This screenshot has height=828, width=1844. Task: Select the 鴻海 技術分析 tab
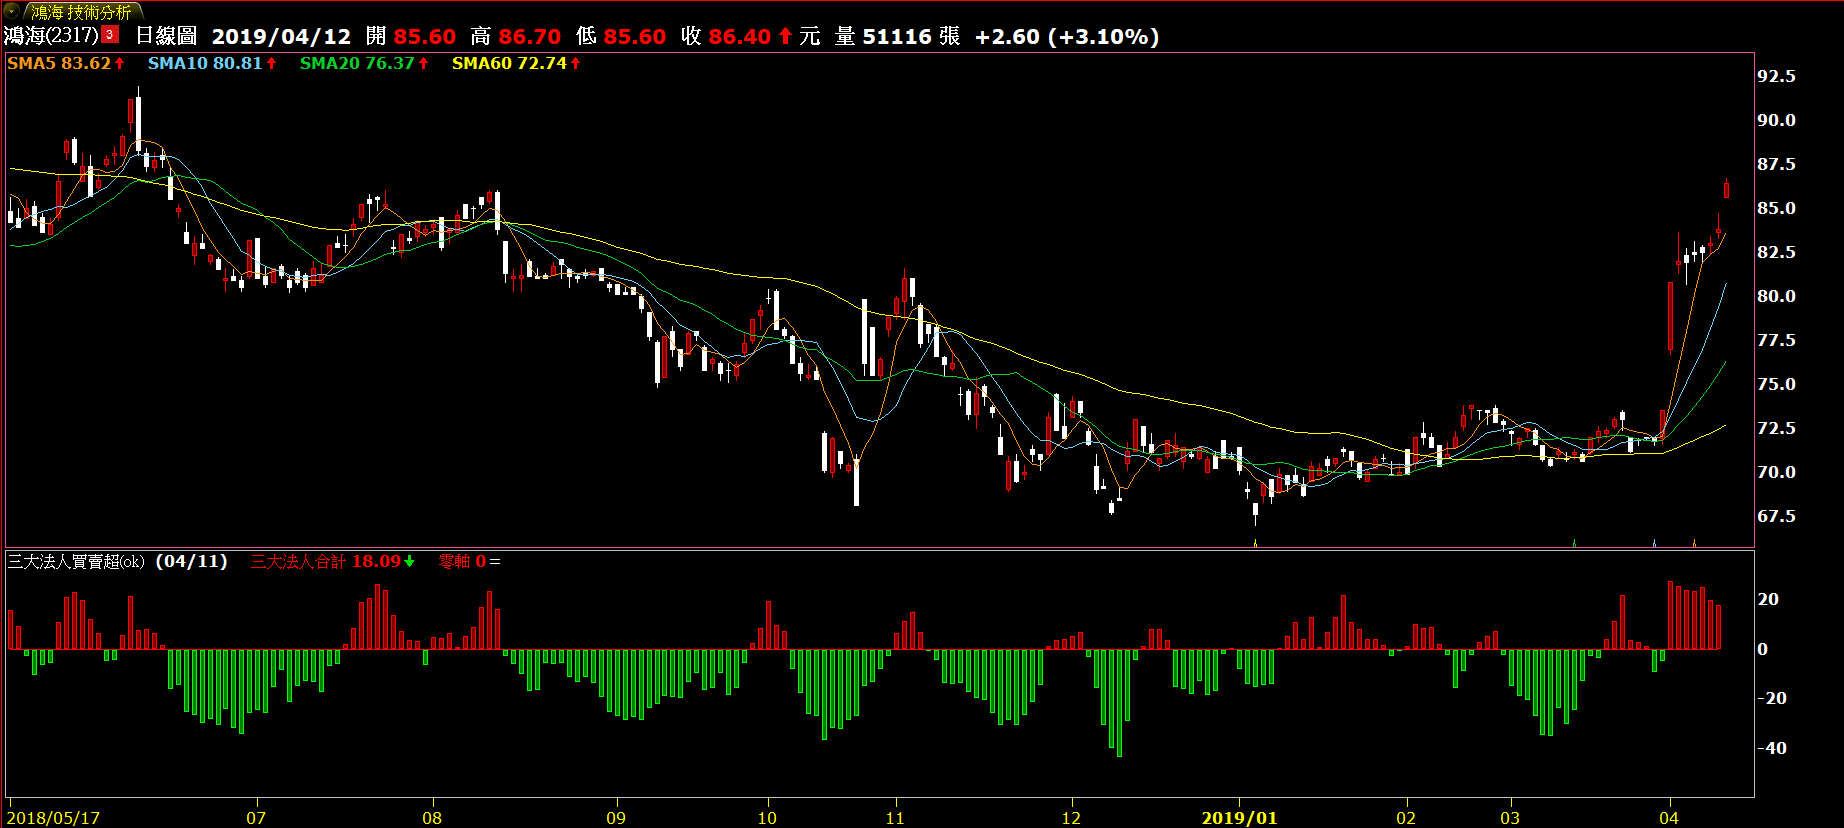click(82, 12)
